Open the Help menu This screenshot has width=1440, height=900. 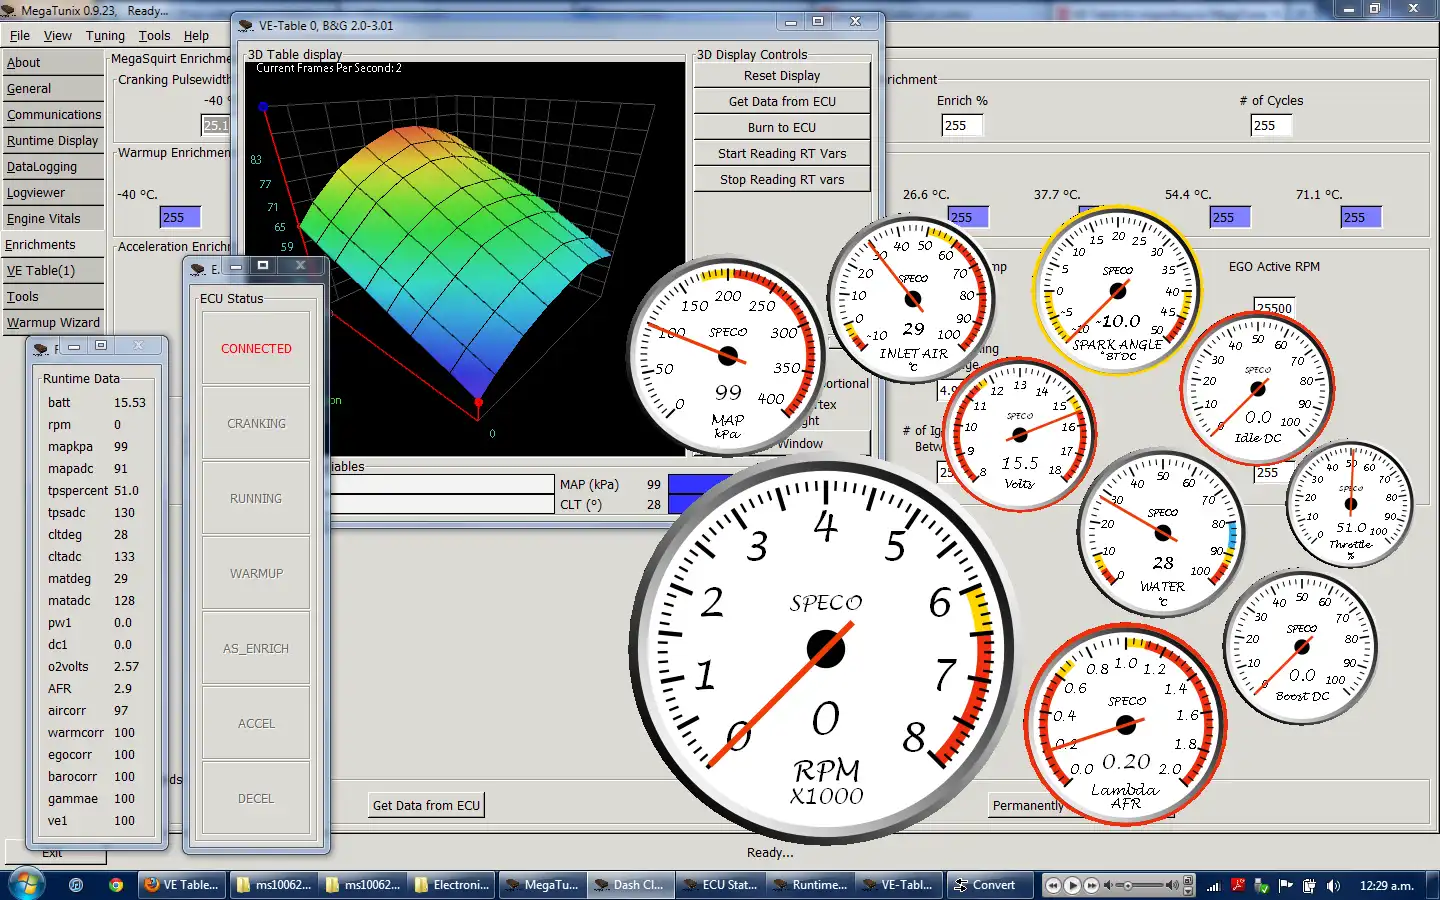pyautogui.click(x=196, y=35)
